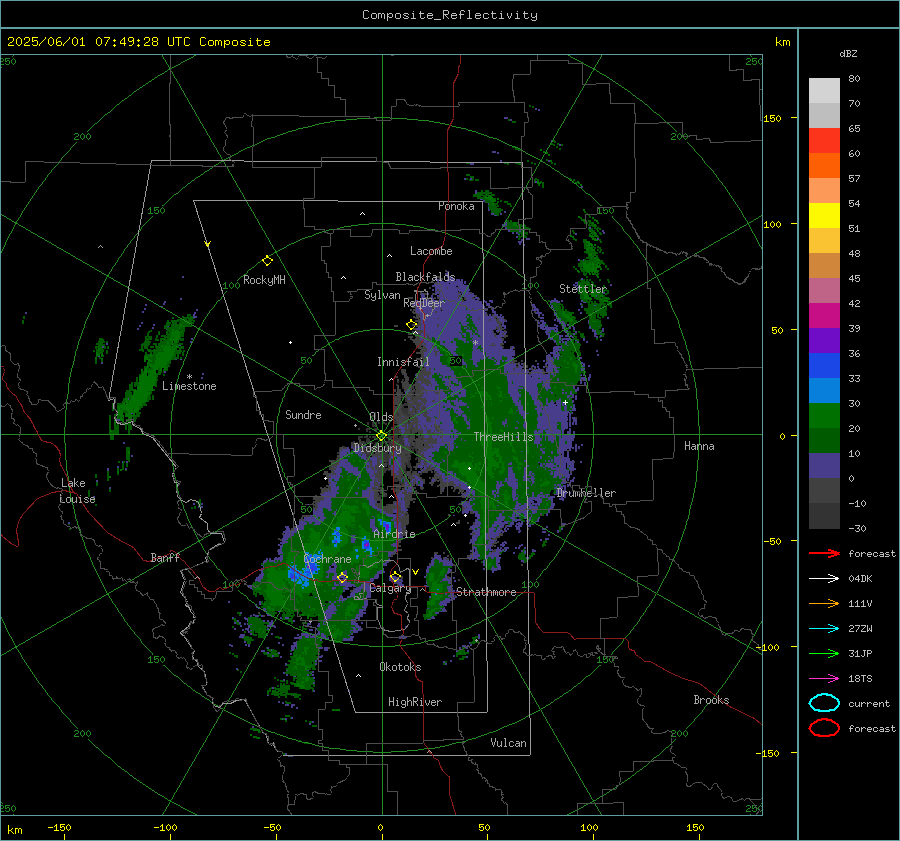This screenshot has width=900, height=841.
Task: Click the purple 36-39 dBZ color swatch
Action: pos(824,341)
